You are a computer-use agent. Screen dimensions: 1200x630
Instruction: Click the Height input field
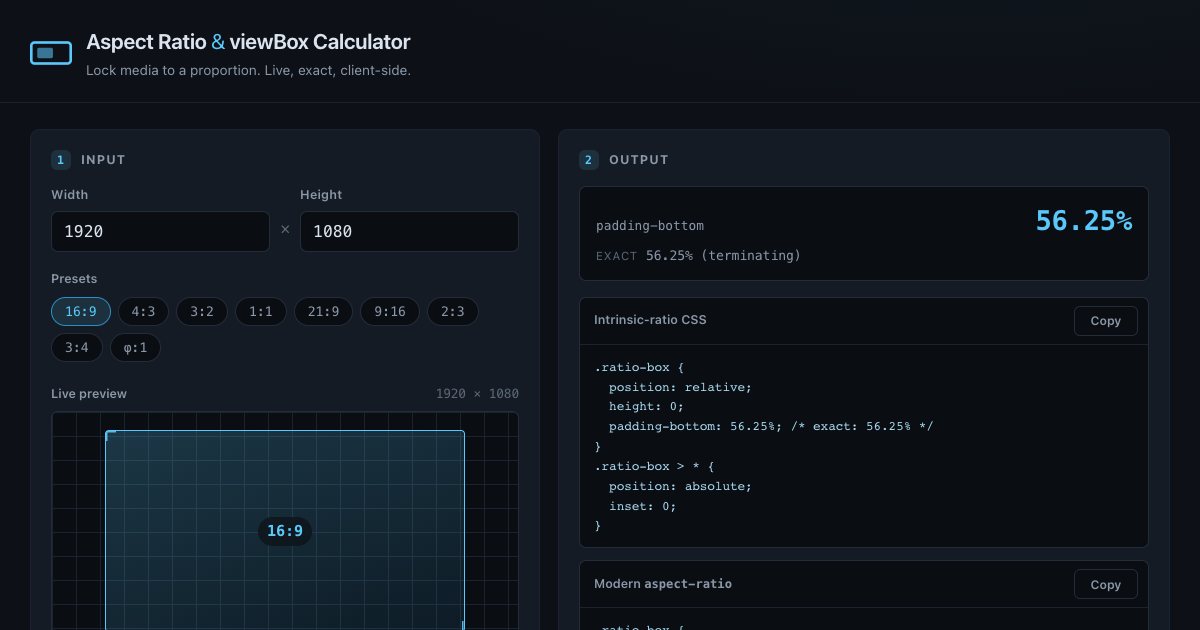(409, 231)
